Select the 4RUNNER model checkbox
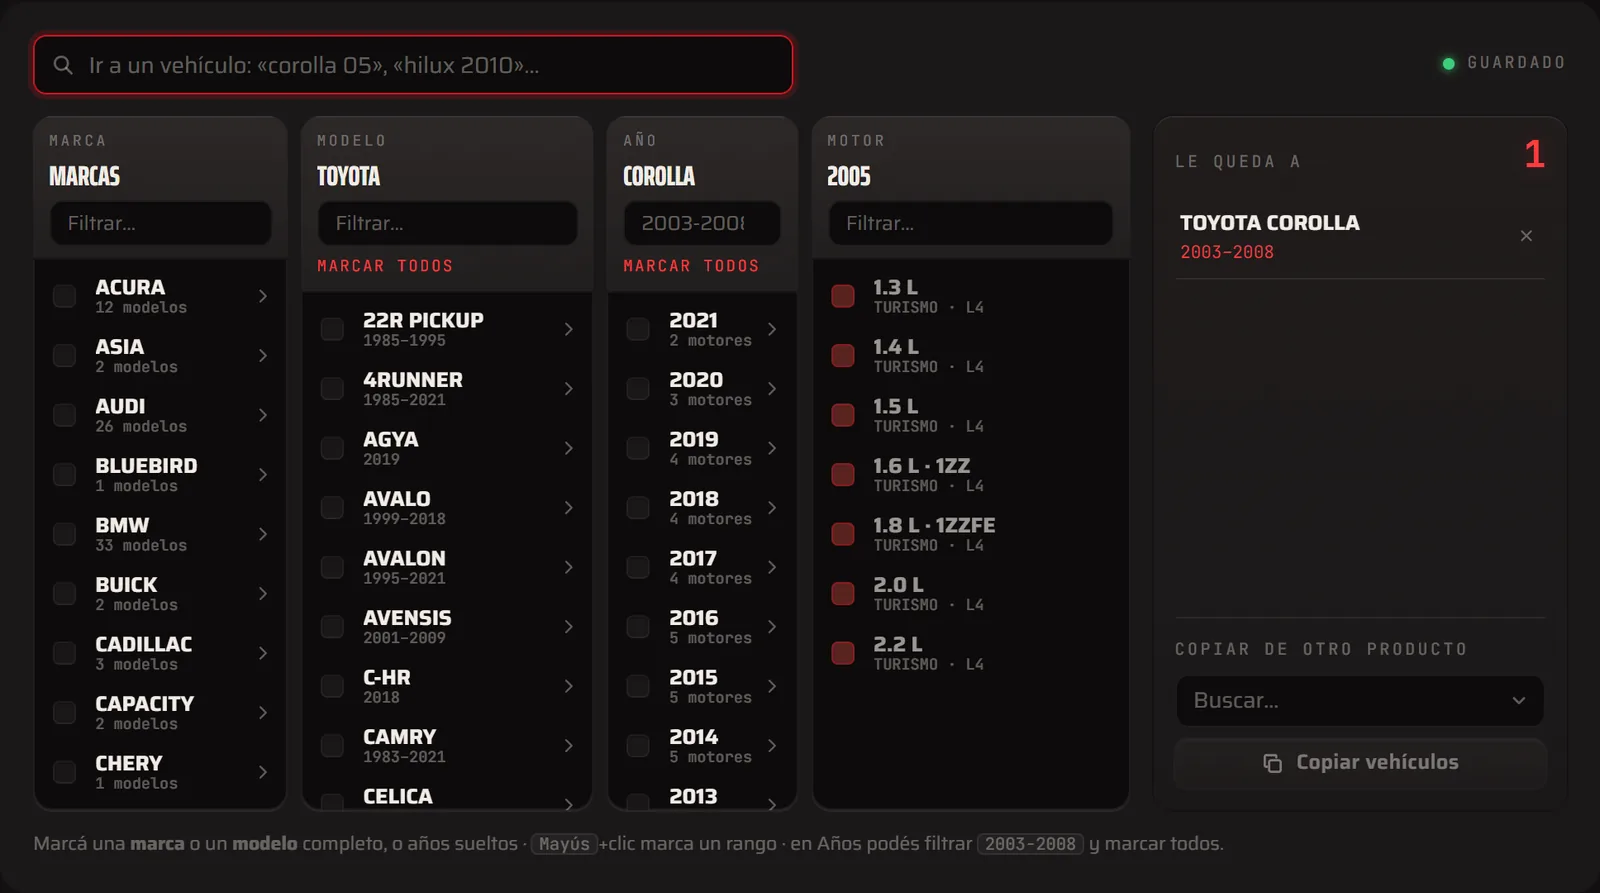The width and height of the screenshot is (1600, 893). pos(332,389)
